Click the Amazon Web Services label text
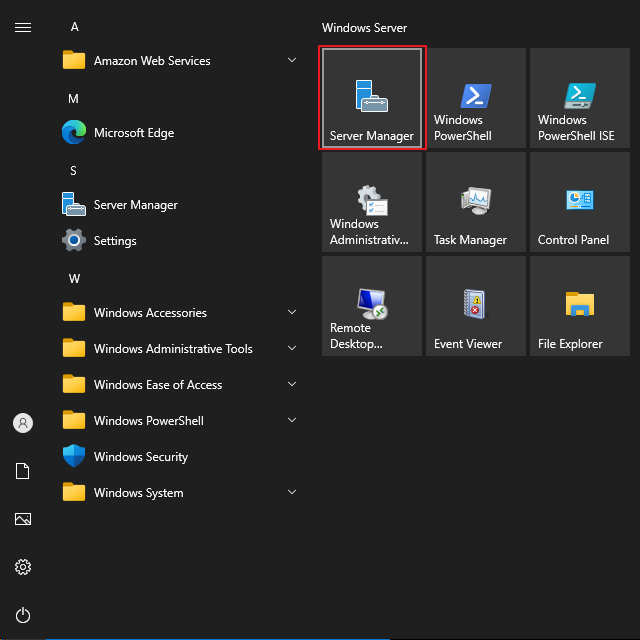Image resolution: width=640 pixels, height=640 pixels. (152, 61)
